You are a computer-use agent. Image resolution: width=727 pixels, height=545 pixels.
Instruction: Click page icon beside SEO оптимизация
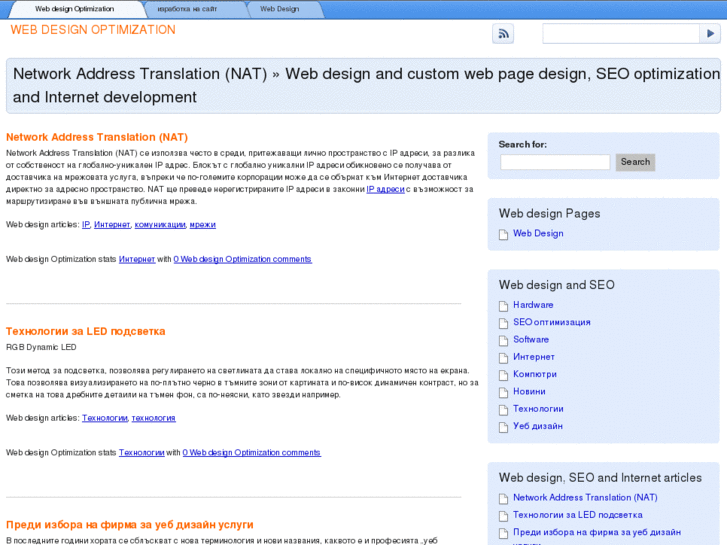pos(503,323)
